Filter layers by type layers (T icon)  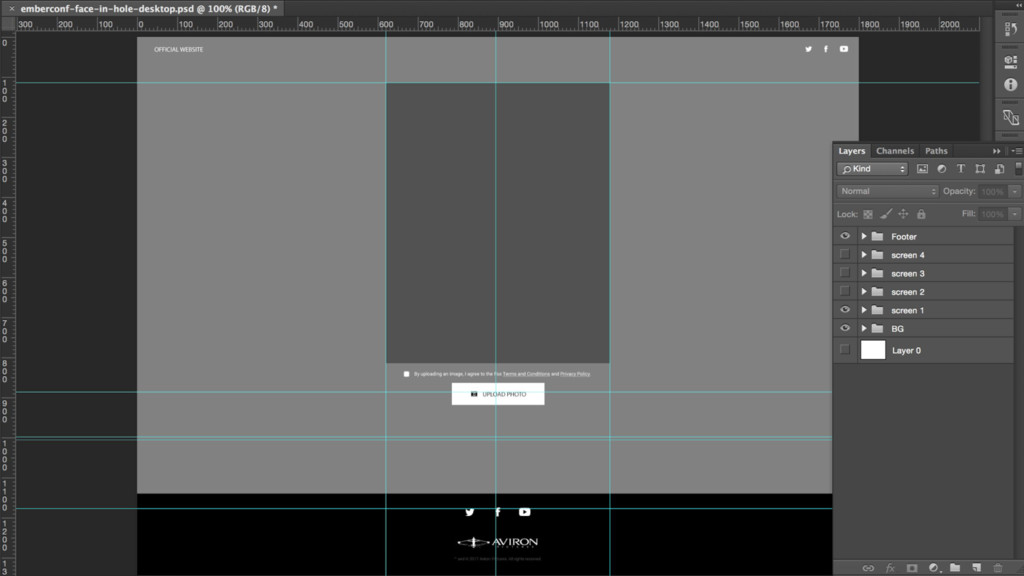coord(961,169)
